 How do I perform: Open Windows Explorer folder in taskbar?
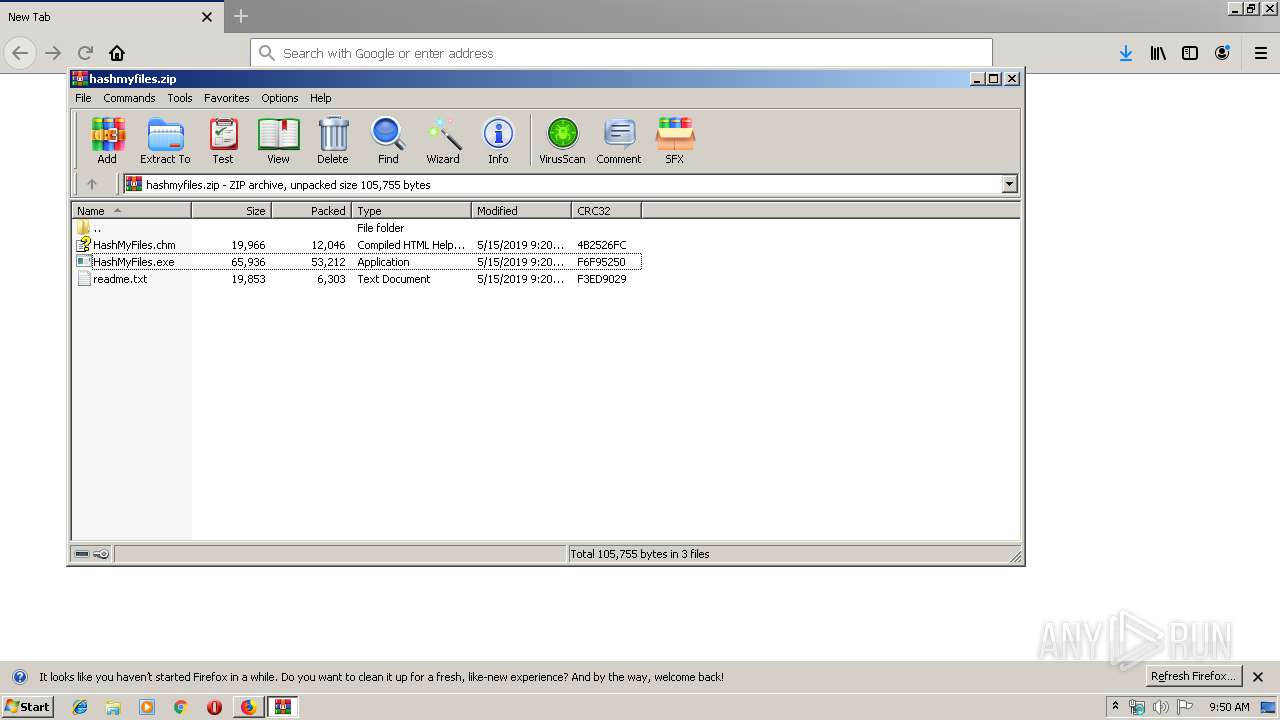tap(113, 707)
